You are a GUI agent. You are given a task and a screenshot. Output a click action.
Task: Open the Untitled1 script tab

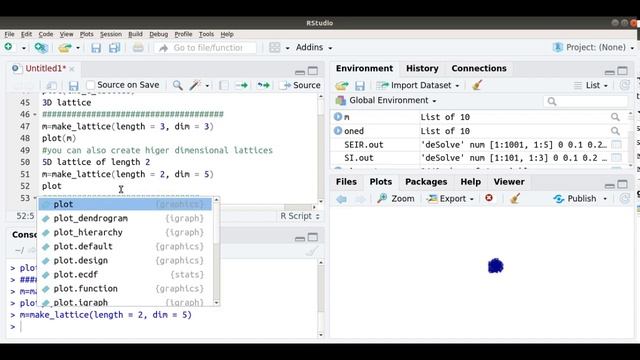pos(45,69)
